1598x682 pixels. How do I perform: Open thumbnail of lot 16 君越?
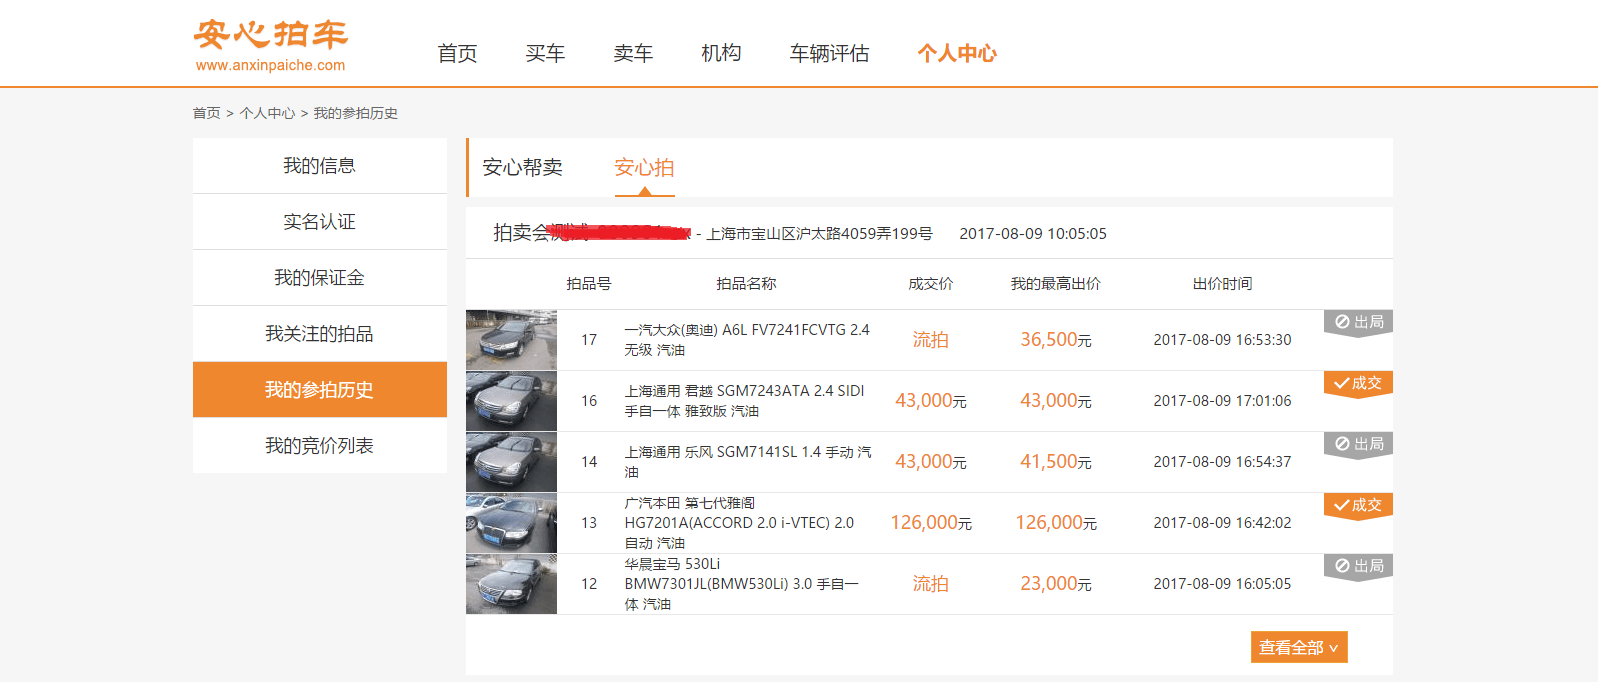pyautogui.click(x=511, y=401)
